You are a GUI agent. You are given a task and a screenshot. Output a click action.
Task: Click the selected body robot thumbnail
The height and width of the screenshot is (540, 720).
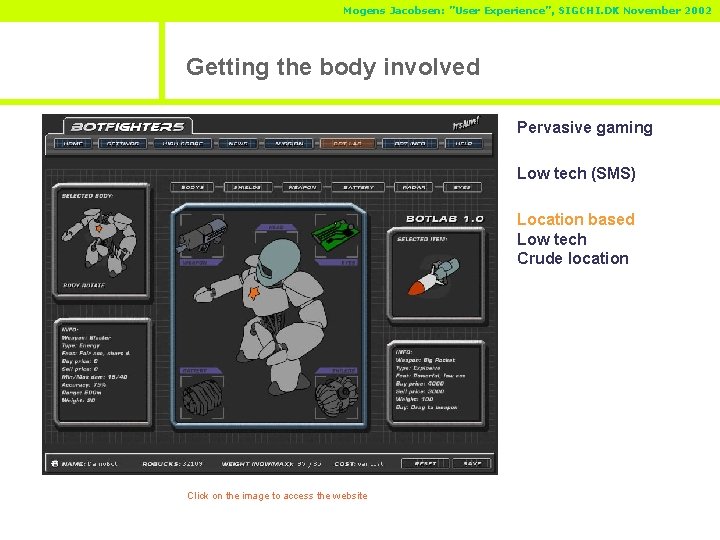point(99,242)
